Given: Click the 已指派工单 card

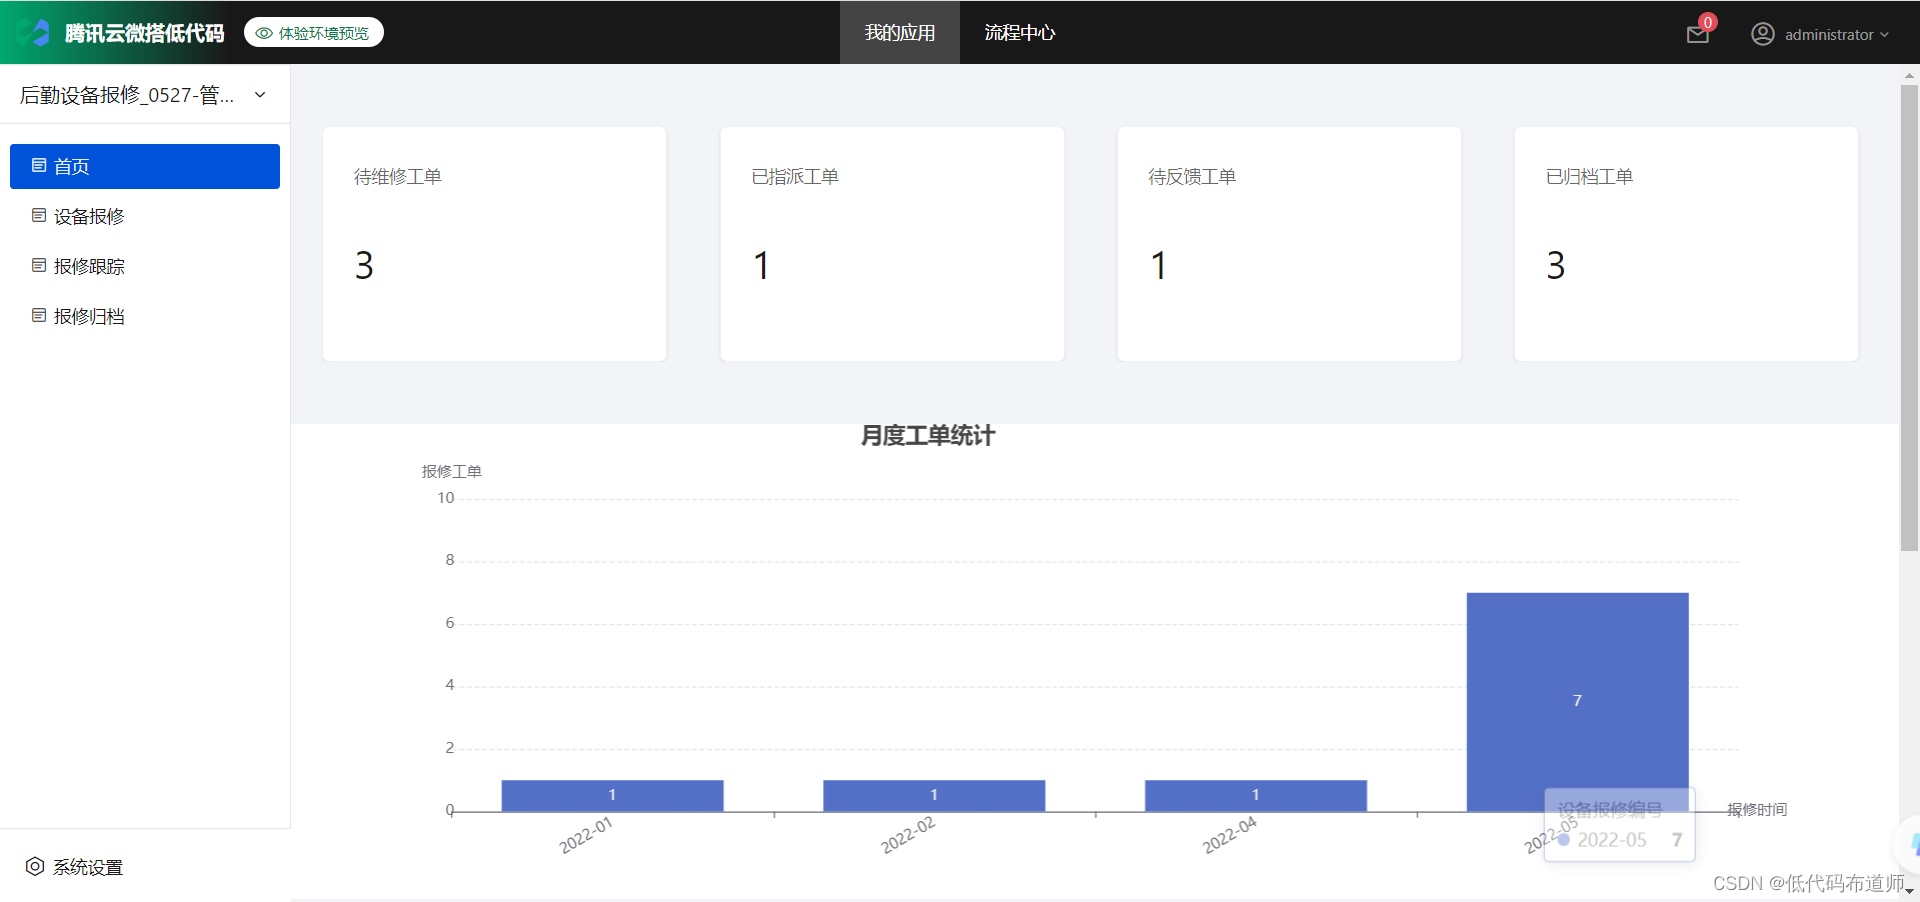Looking at the screenshot, I should pyautogui.click(x=892, y=244).
